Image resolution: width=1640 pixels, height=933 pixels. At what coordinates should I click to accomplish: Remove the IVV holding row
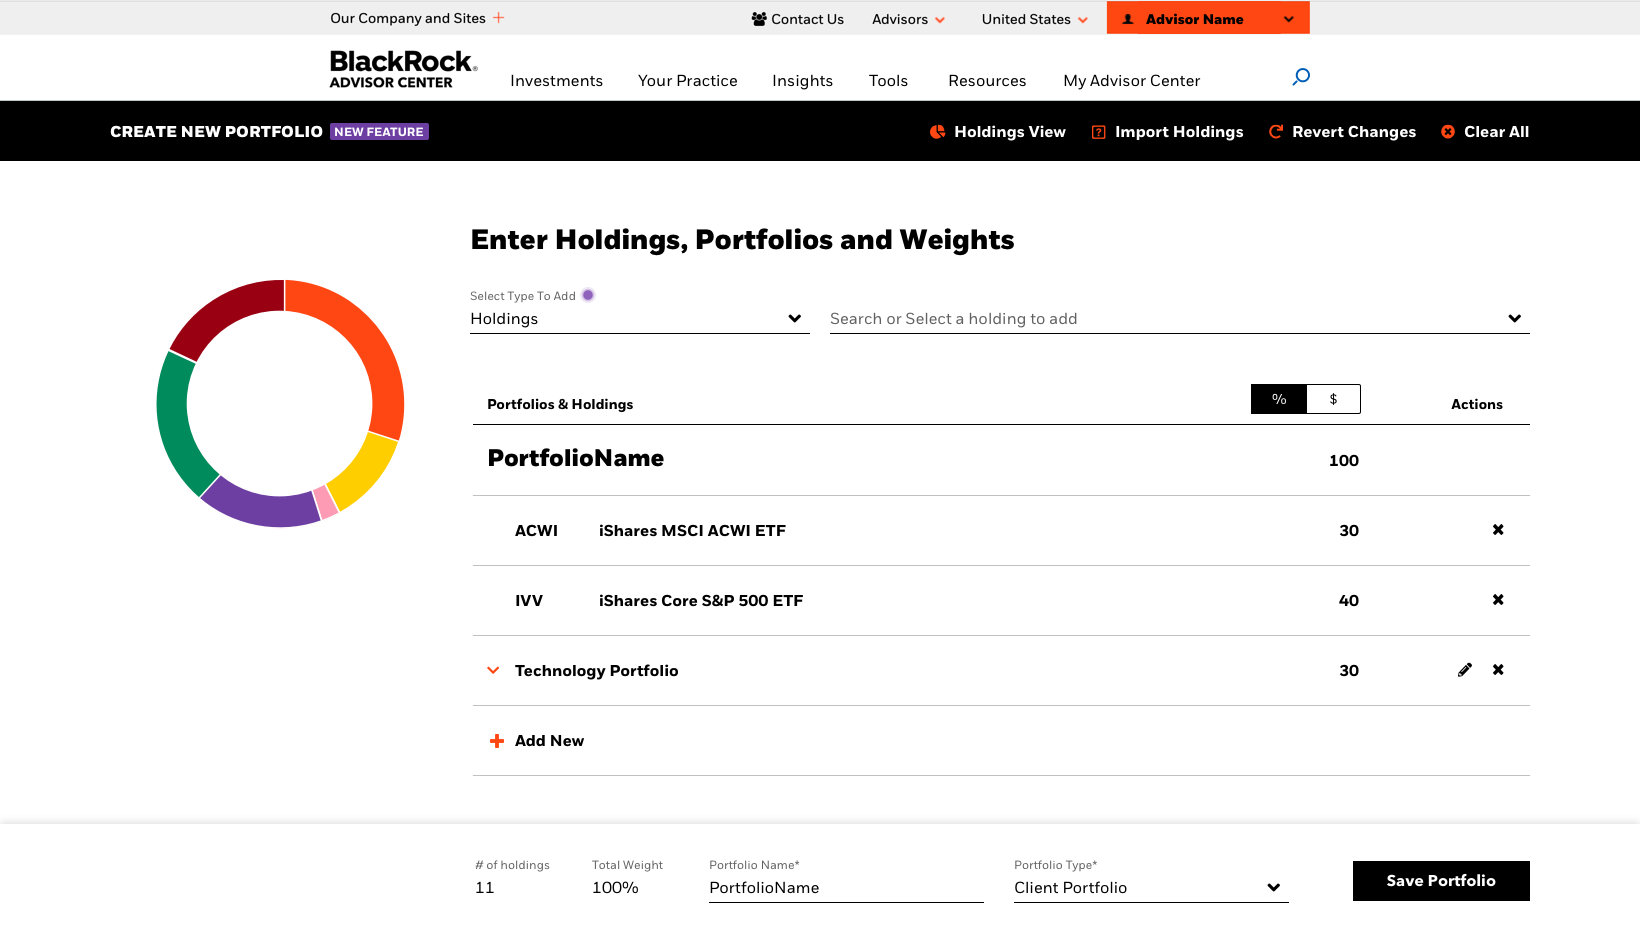1498,600
